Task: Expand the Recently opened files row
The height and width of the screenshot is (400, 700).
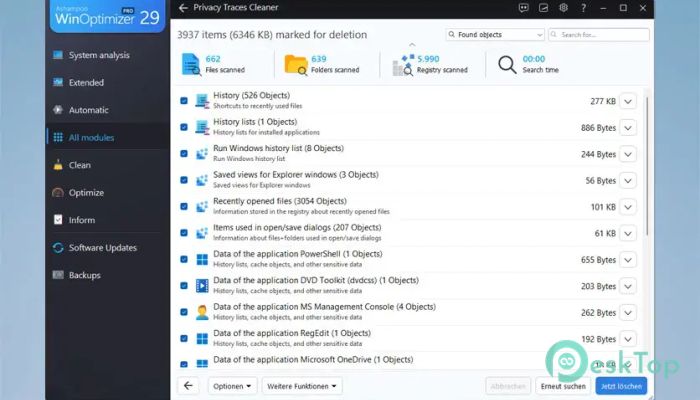Action: tap(628, 207)
